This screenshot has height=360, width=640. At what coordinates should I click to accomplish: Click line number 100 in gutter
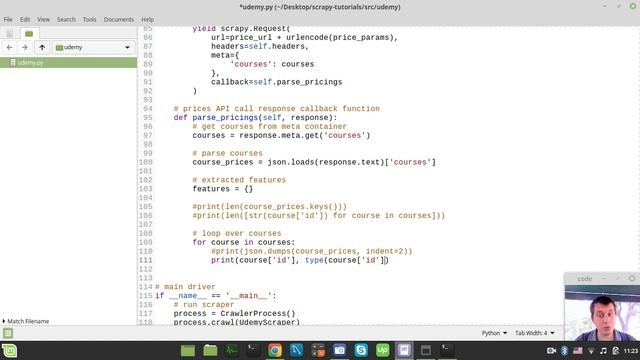click(145, 162)
